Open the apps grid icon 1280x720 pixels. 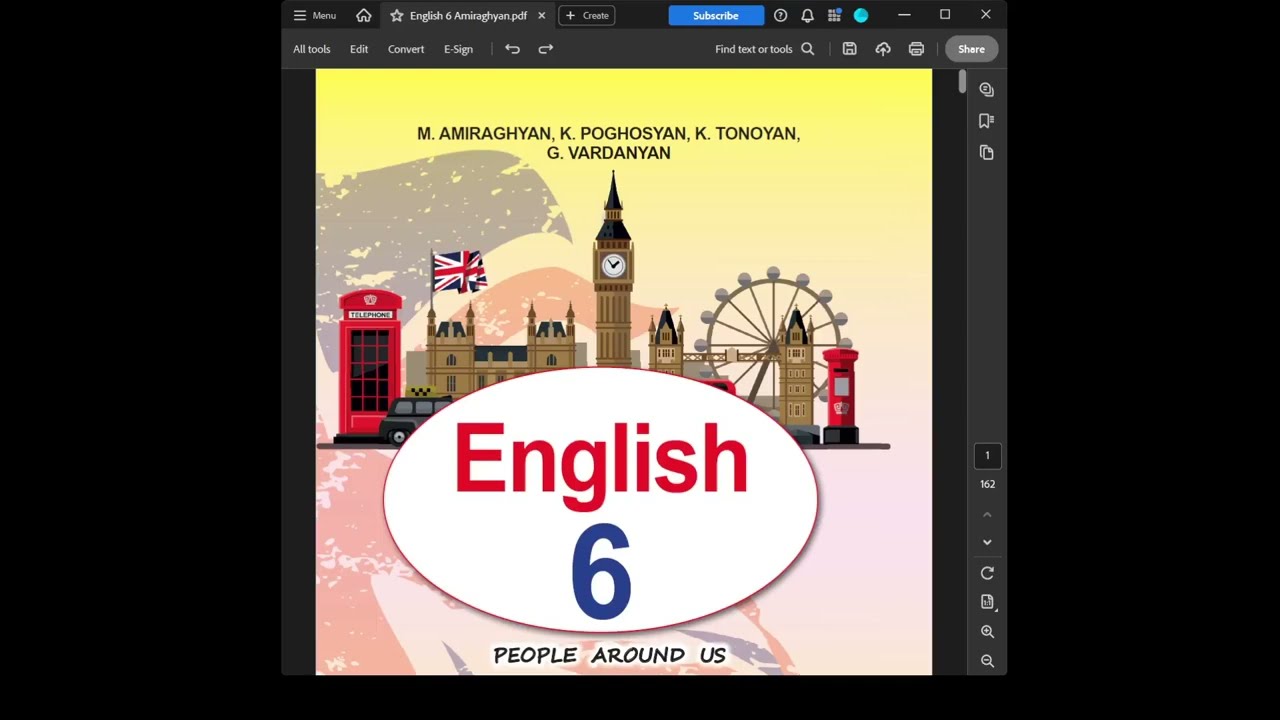[x=834, y=15]
